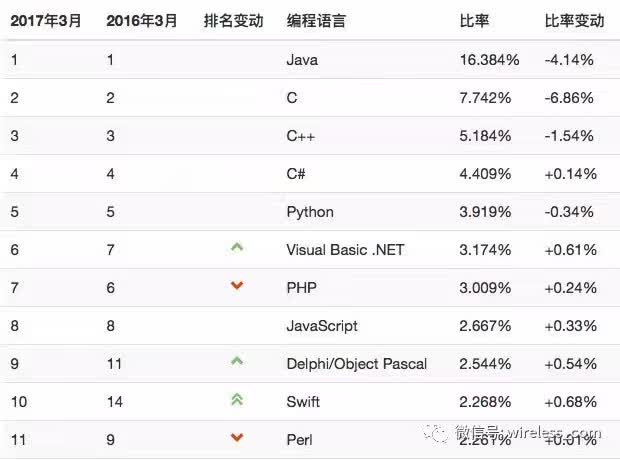The height and width of the screenshot is (460, 620).
Task: Click the green up arrow beside Visual Basic .NET
Action: pyautogui.click(x=237, y=247)
